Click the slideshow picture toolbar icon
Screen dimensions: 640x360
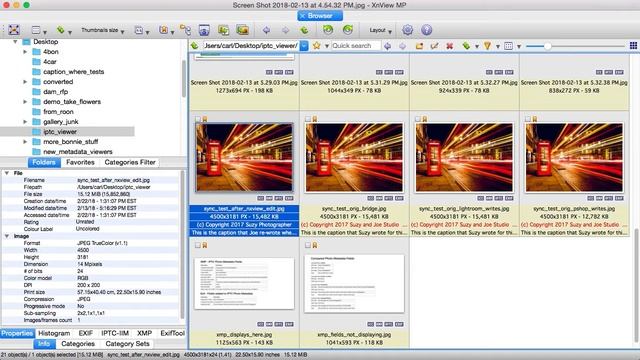click(x=242, y=30)
